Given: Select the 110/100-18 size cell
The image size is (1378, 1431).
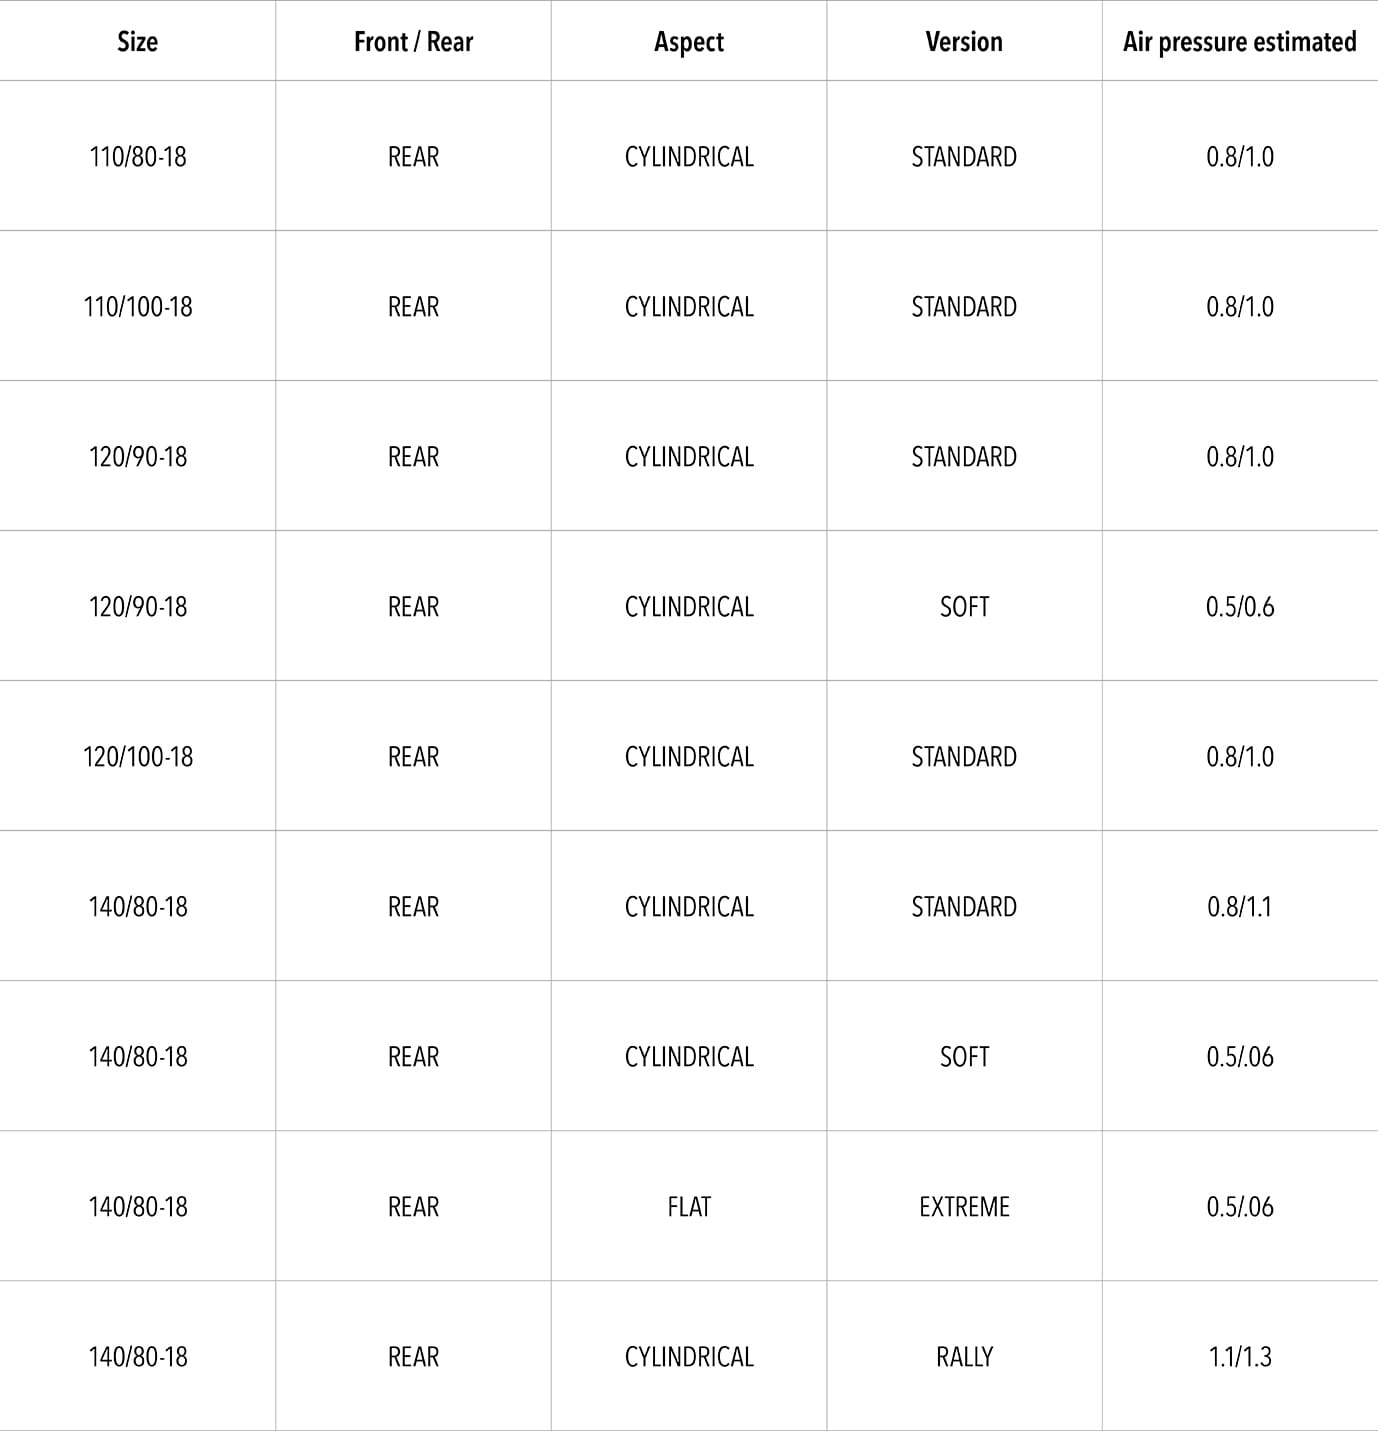Looking at the screenshot, I should [x=138, y=307].
